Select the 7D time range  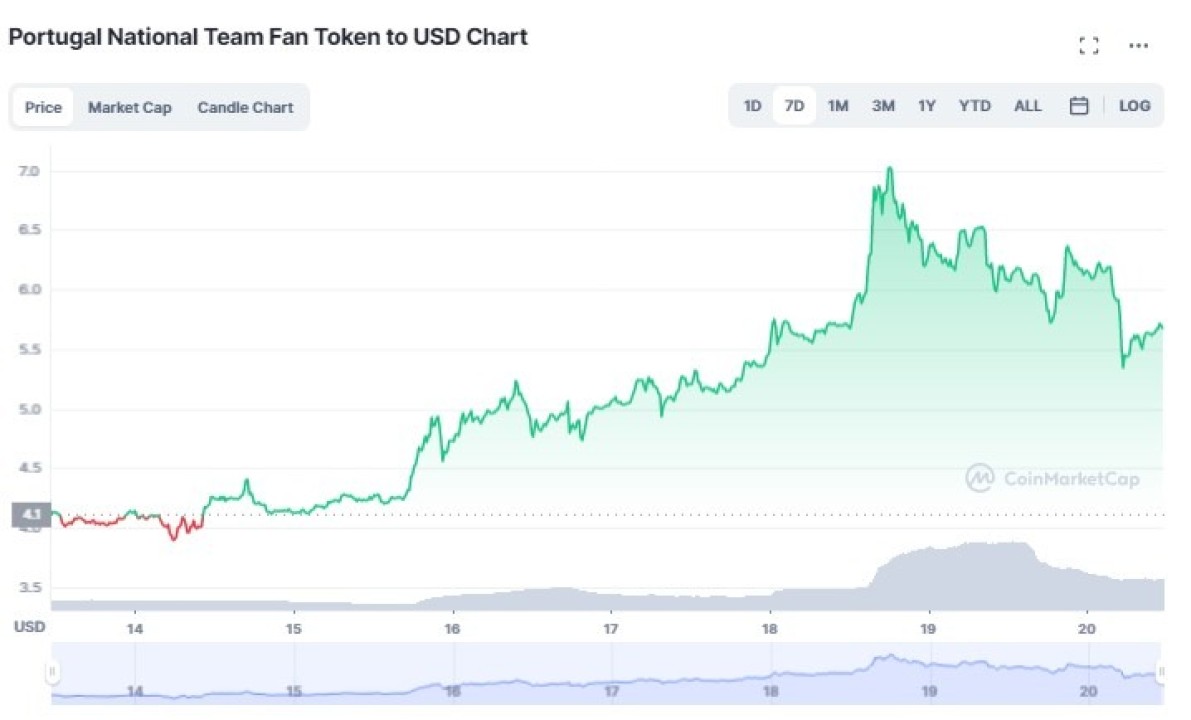(794, 106)
